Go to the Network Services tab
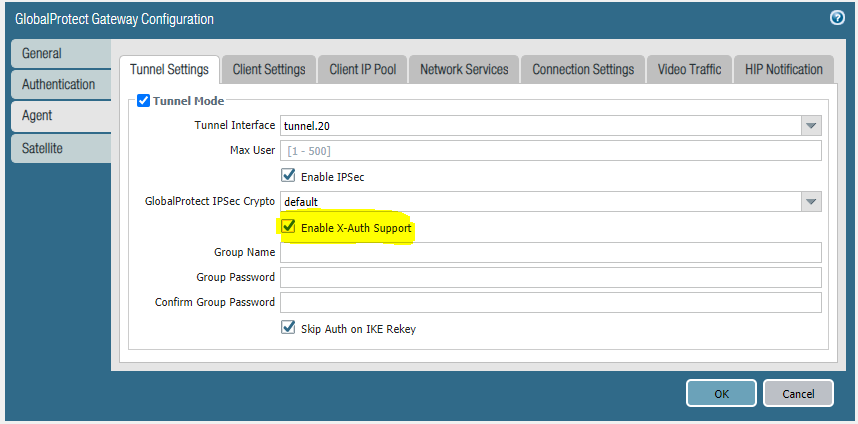Screen dimensions: 858x424 pyautogui.click(x=464, y=69)
